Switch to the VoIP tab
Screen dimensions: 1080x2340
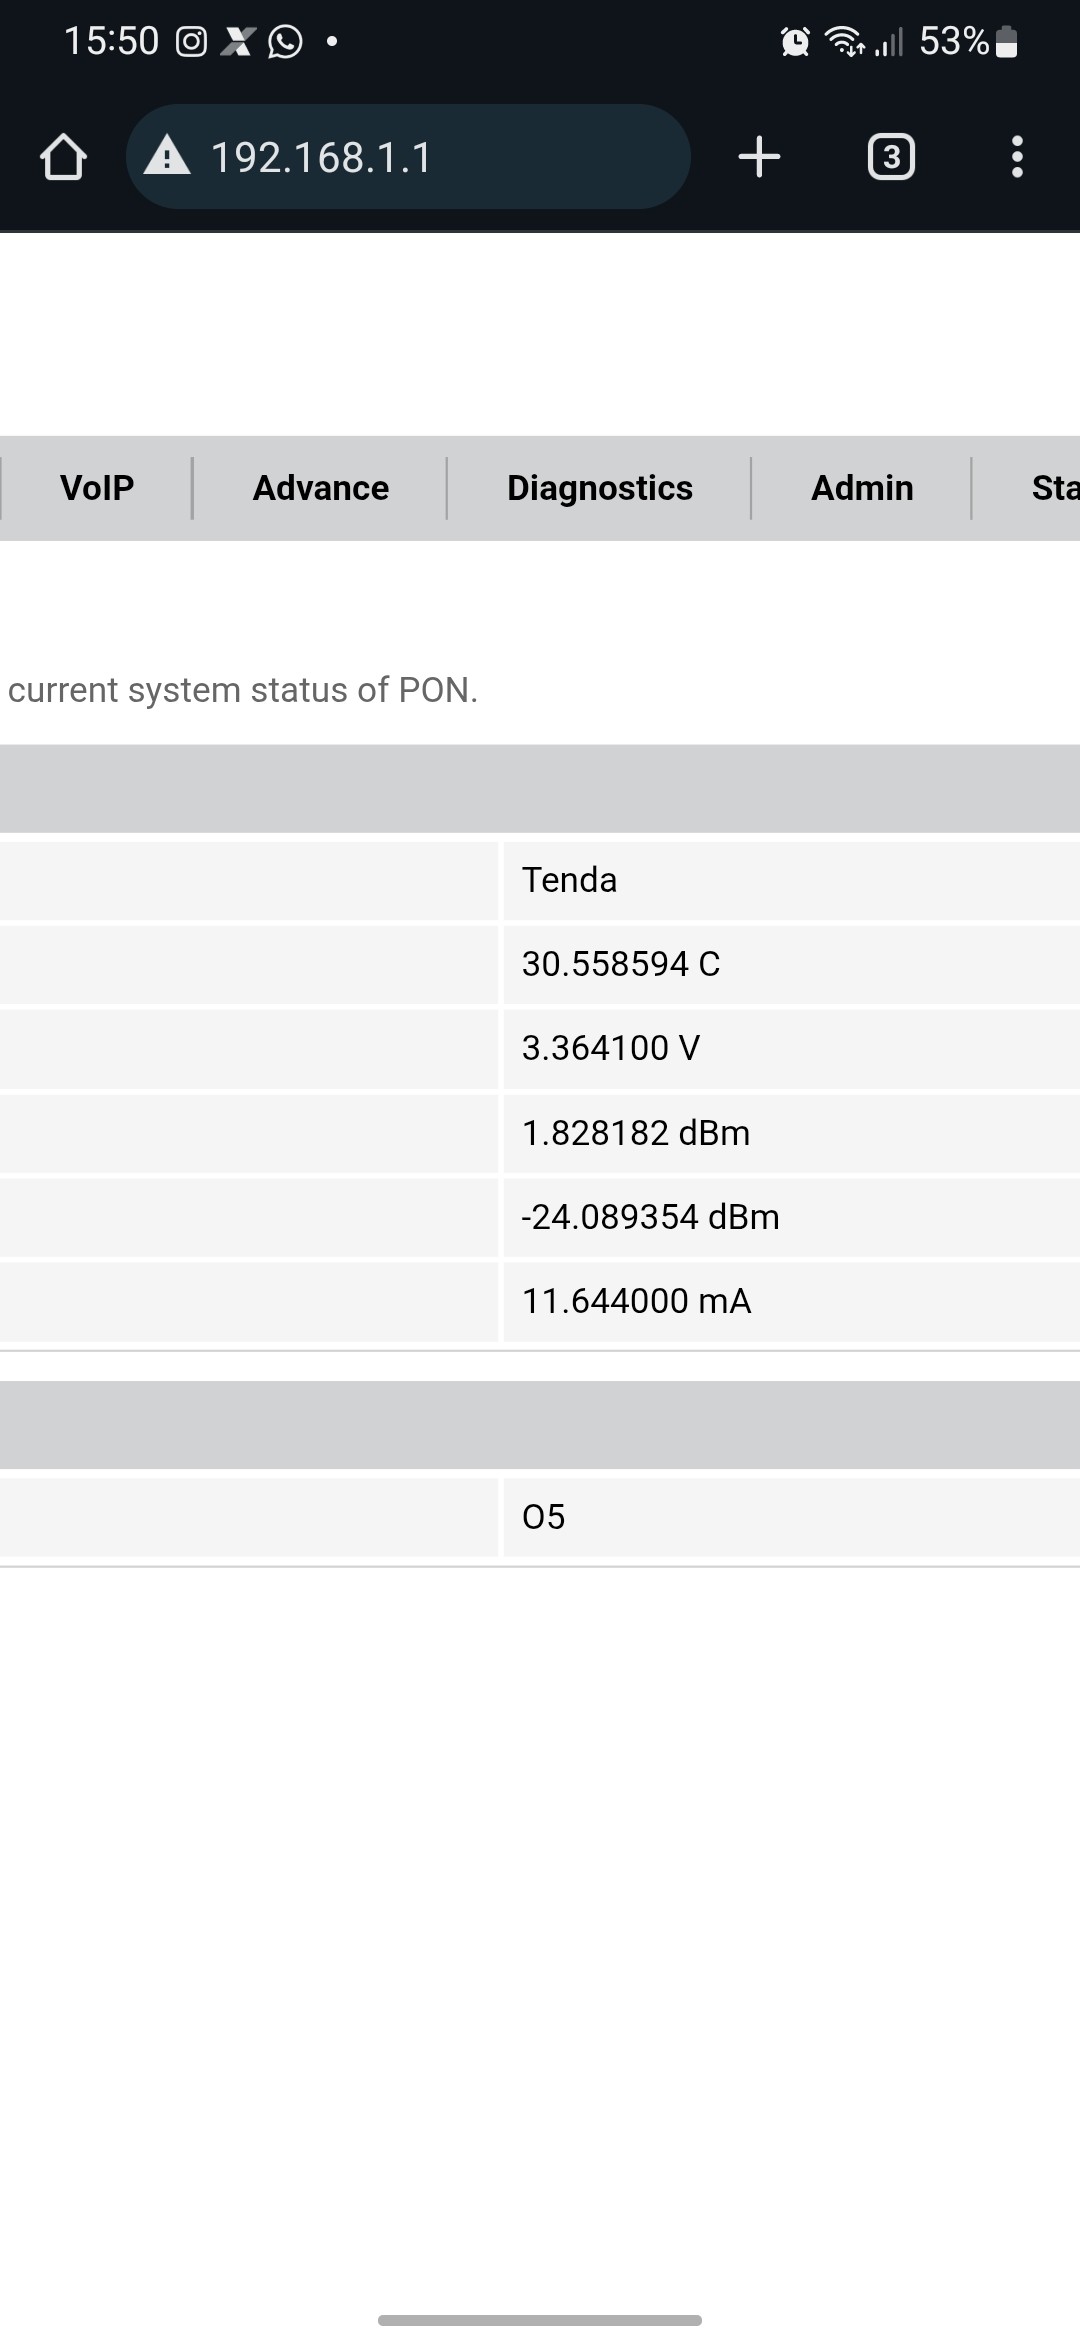tap(97, 488)
